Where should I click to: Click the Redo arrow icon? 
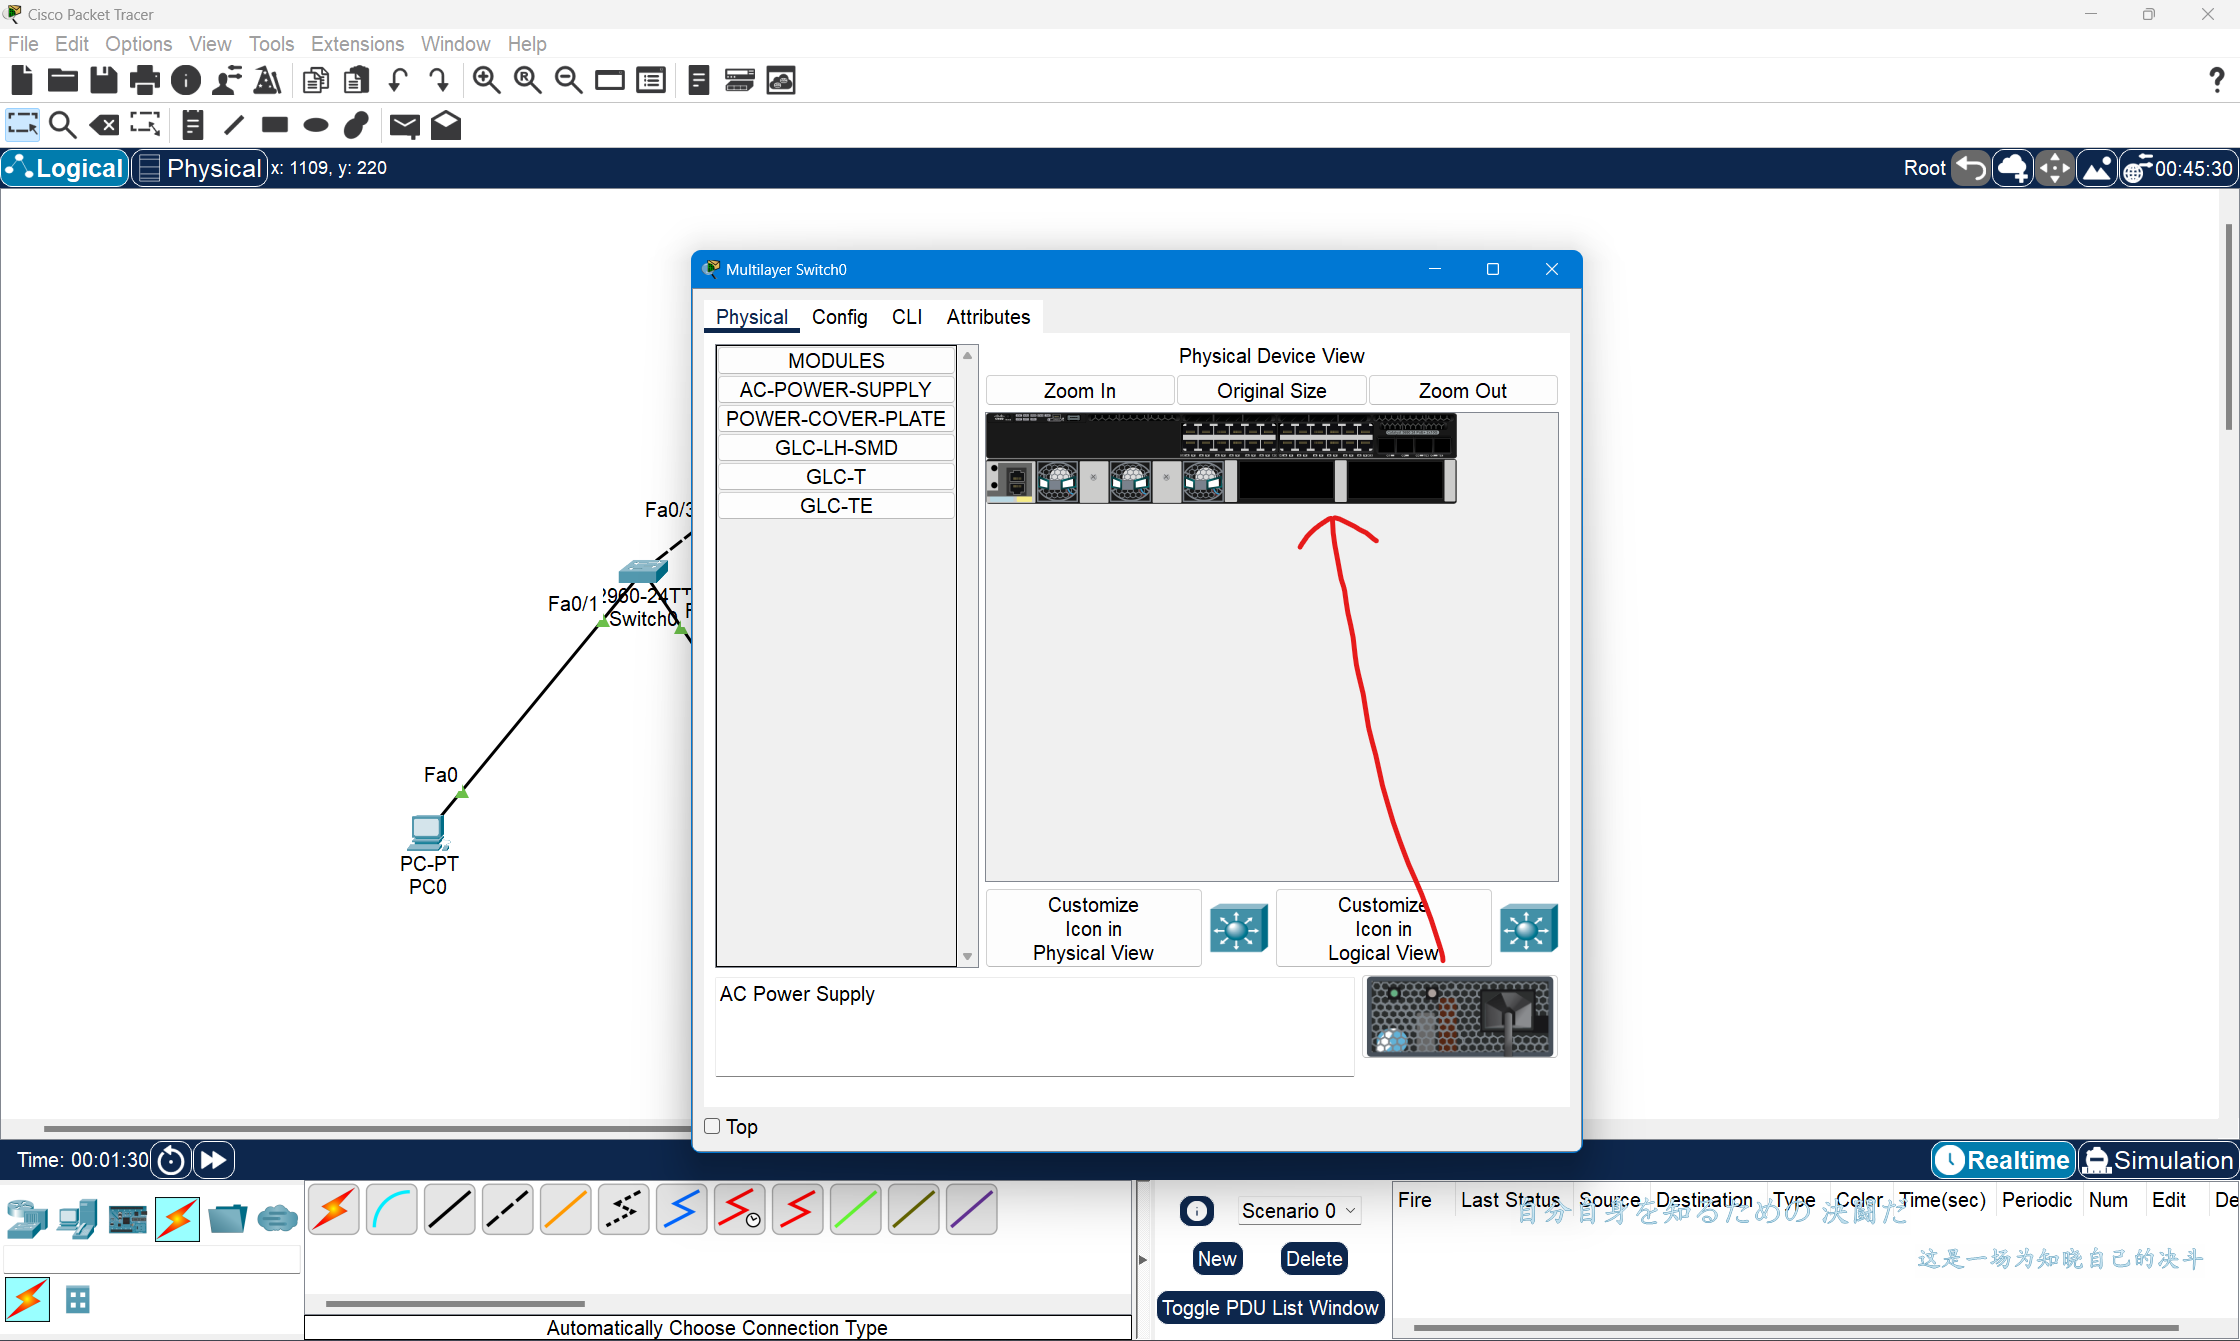pos(438,80)
